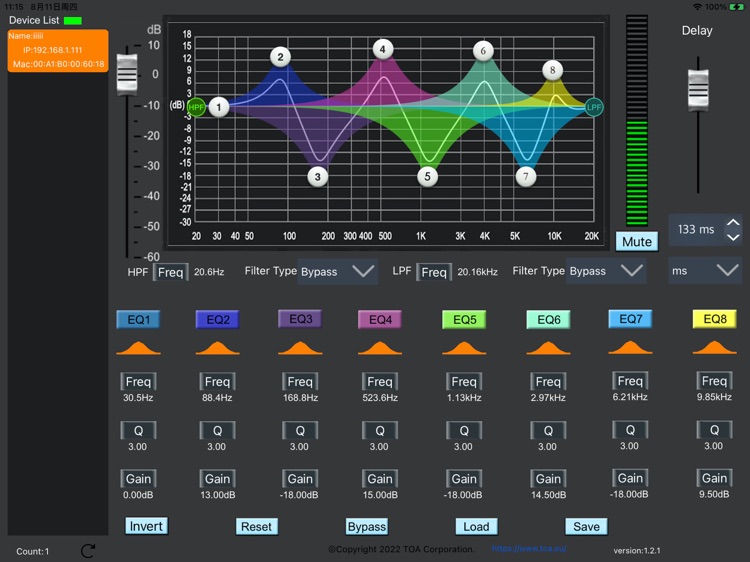The height and width of the screenshot is (562, 750).
Task: Click the EQ2 peak filter shape icon
Action: coord(218,348)
